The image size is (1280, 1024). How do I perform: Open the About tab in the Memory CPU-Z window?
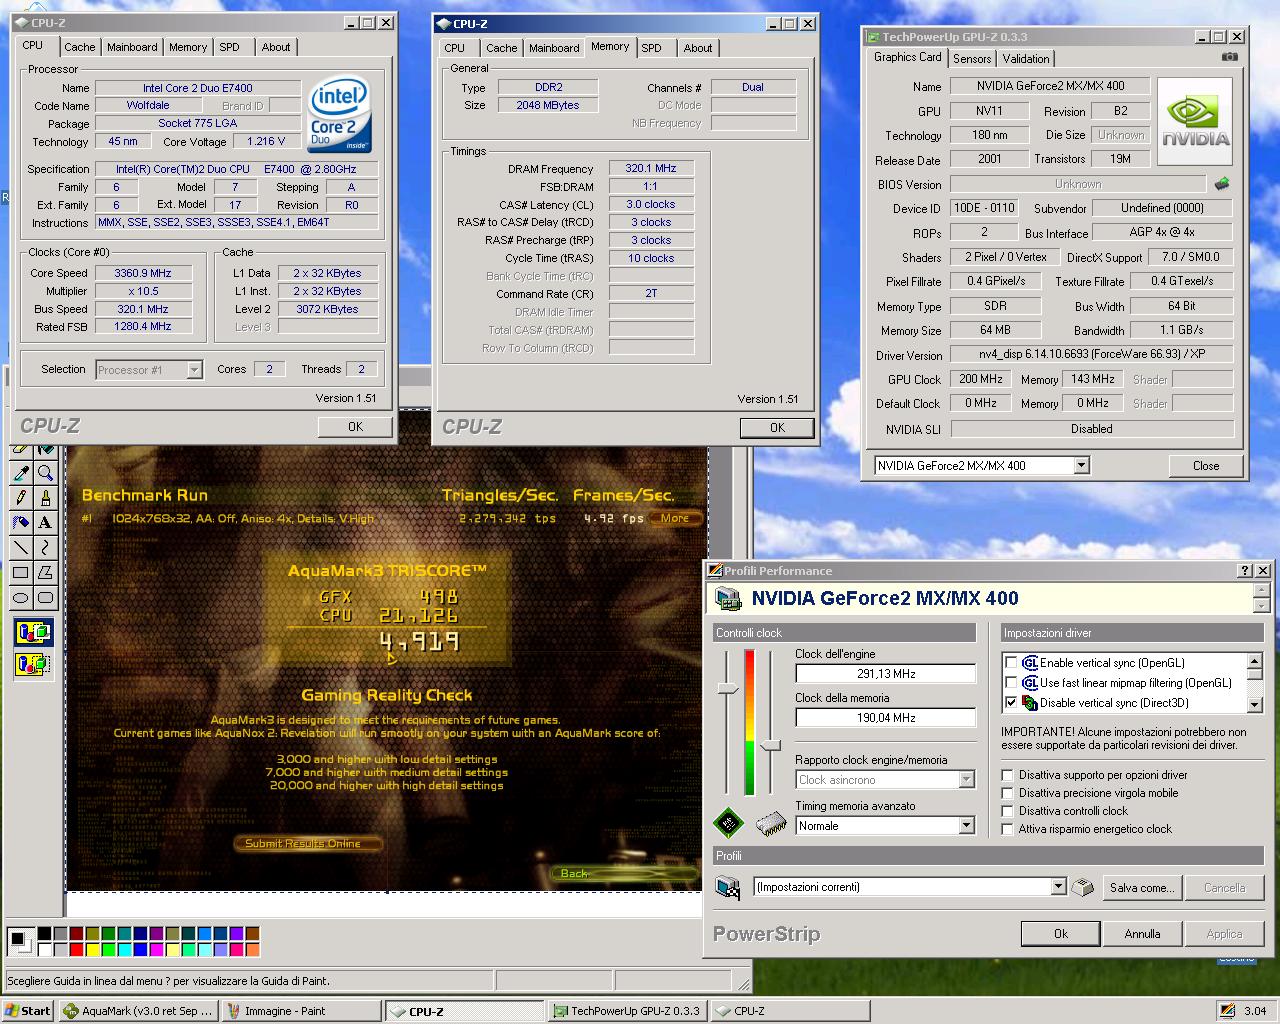point(698,48)
